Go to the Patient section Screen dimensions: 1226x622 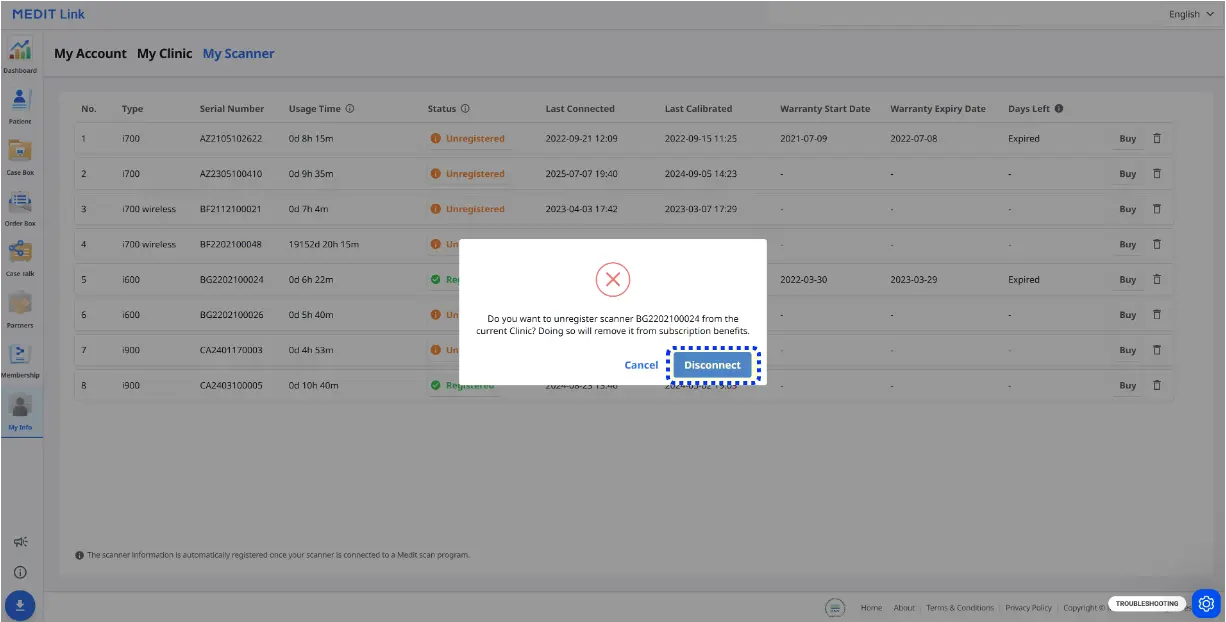[20, 103]
